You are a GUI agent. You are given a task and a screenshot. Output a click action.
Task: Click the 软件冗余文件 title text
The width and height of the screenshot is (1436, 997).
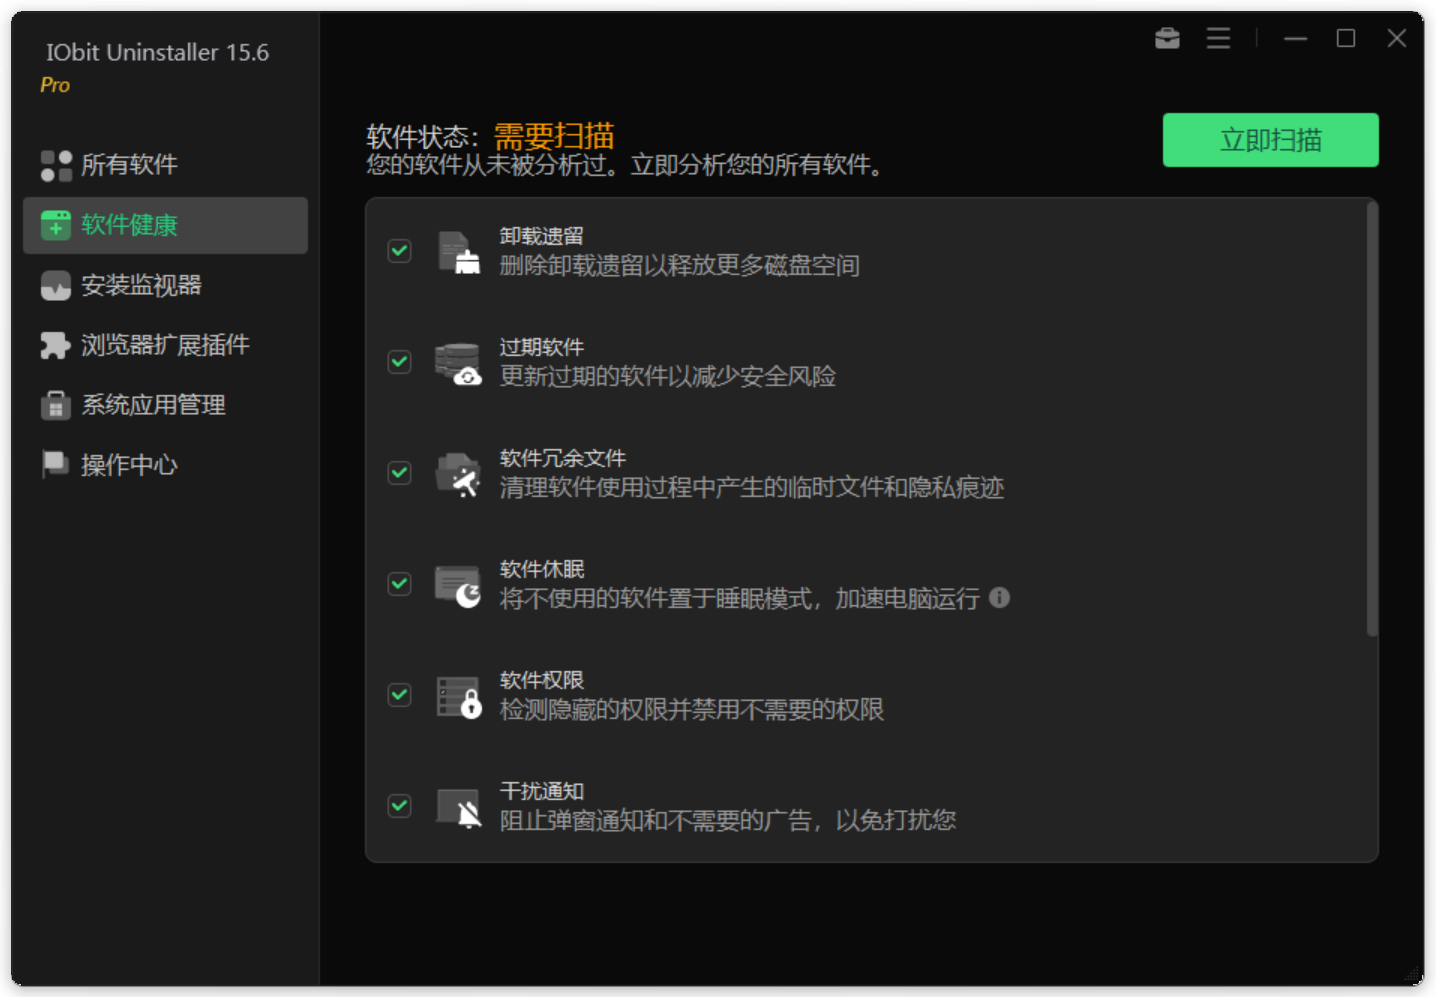(563, 458)
